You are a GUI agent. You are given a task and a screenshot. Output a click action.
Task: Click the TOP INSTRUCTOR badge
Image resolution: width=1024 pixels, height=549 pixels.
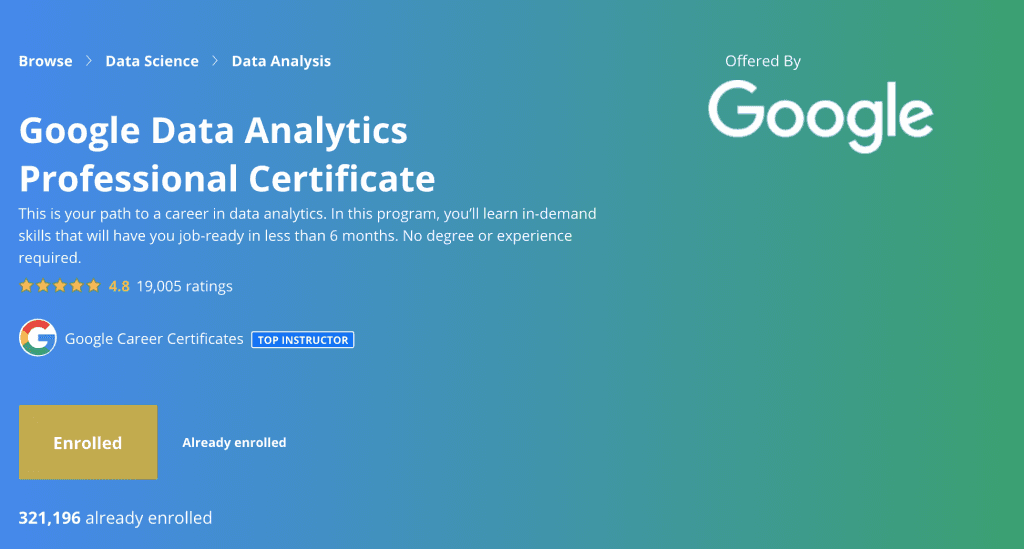click(x=302, y=339)
